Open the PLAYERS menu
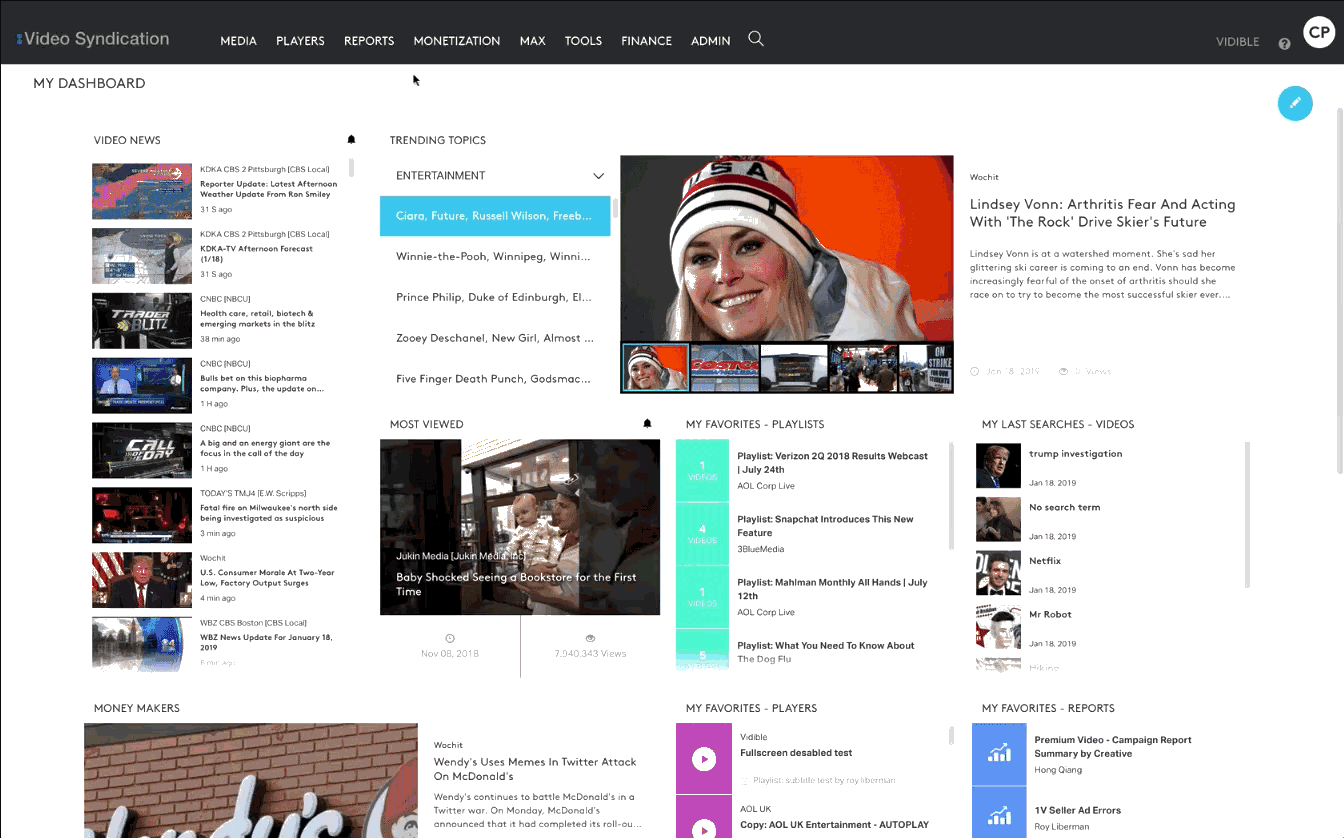The height and width of the screenshot is (838, 1344). tap(300, 41)
